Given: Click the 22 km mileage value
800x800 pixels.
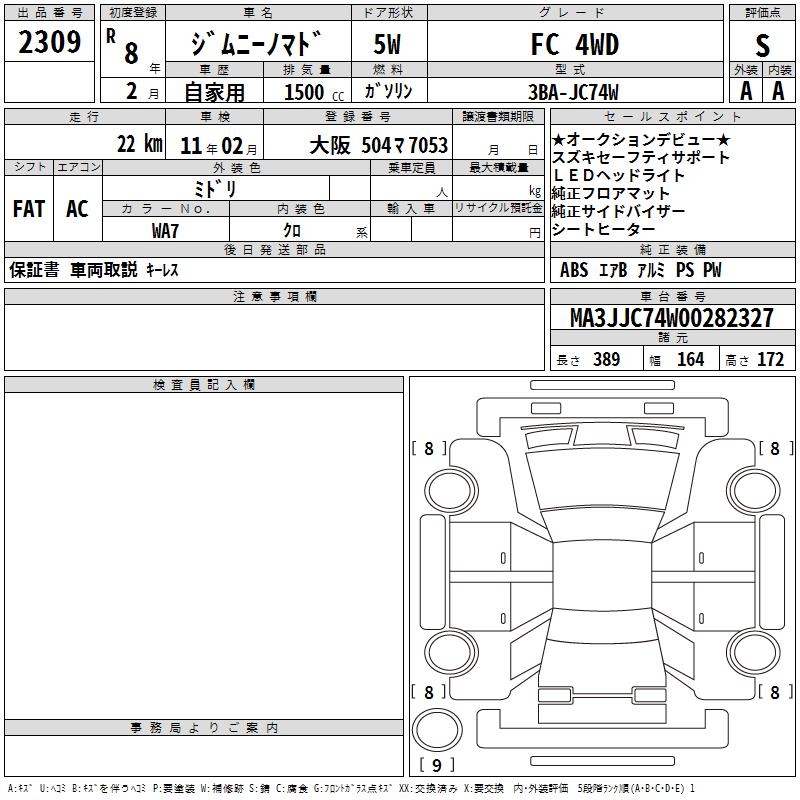Looking at the screenshot, I should tap(139, 144).
